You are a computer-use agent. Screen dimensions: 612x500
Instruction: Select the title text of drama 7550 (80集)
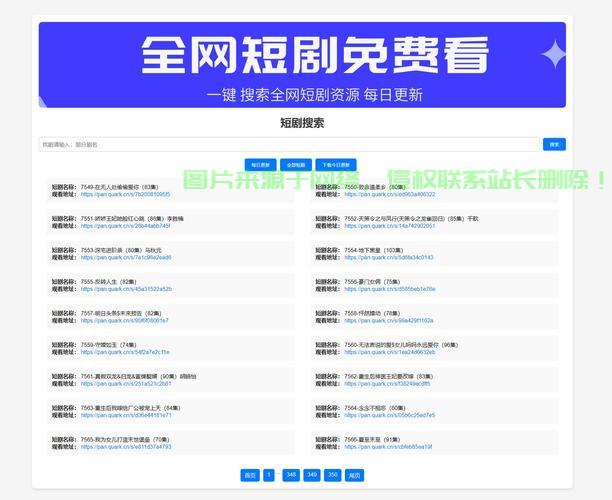(375, 187)
